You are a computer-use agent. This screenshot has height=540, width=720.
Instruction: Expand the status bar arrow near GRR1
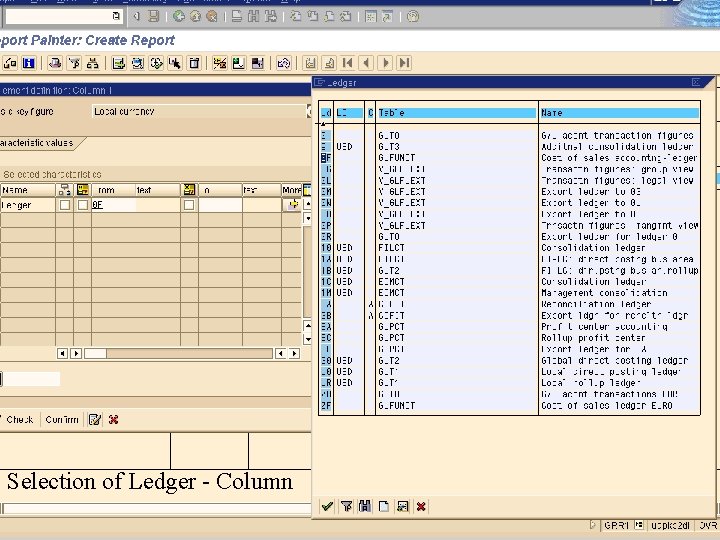[x=593, y=525]
